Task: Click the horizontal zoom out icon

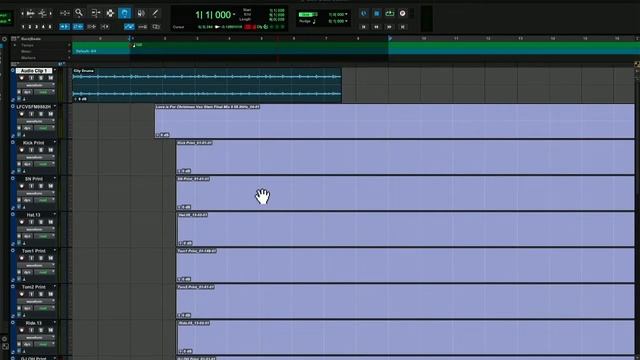Action: tap(22, 13)
